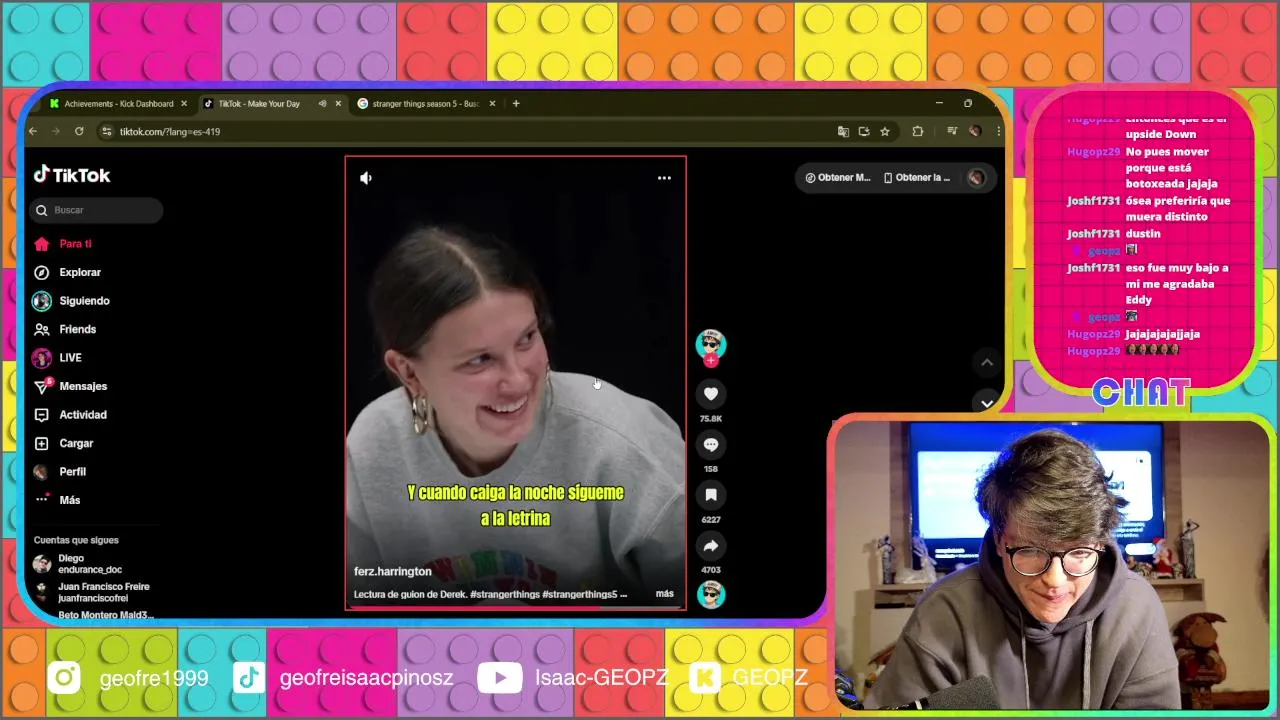Click the browser forward arrow

coord(56,131)
